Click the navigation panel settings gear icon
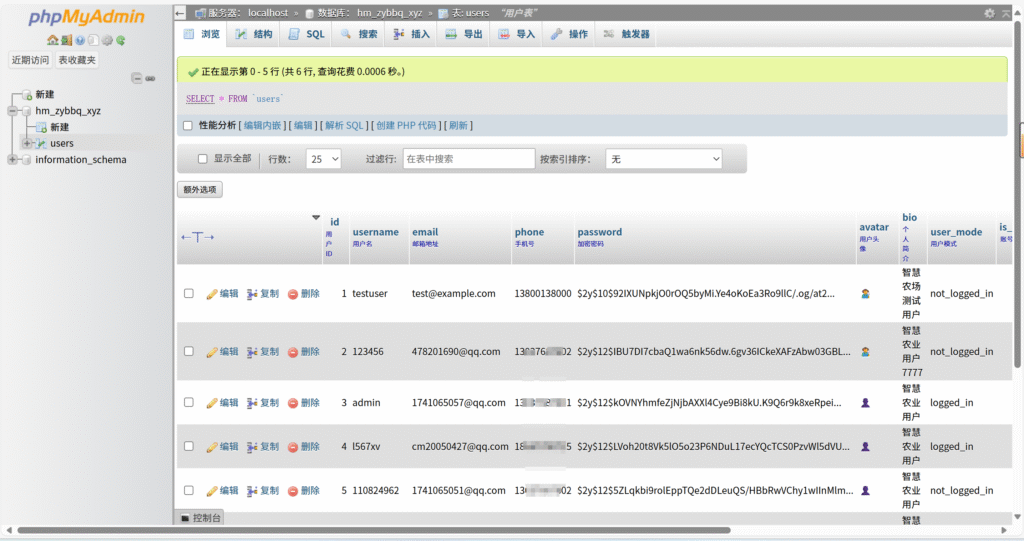Viewport: 1024px width, 541px height. (107, 40)
